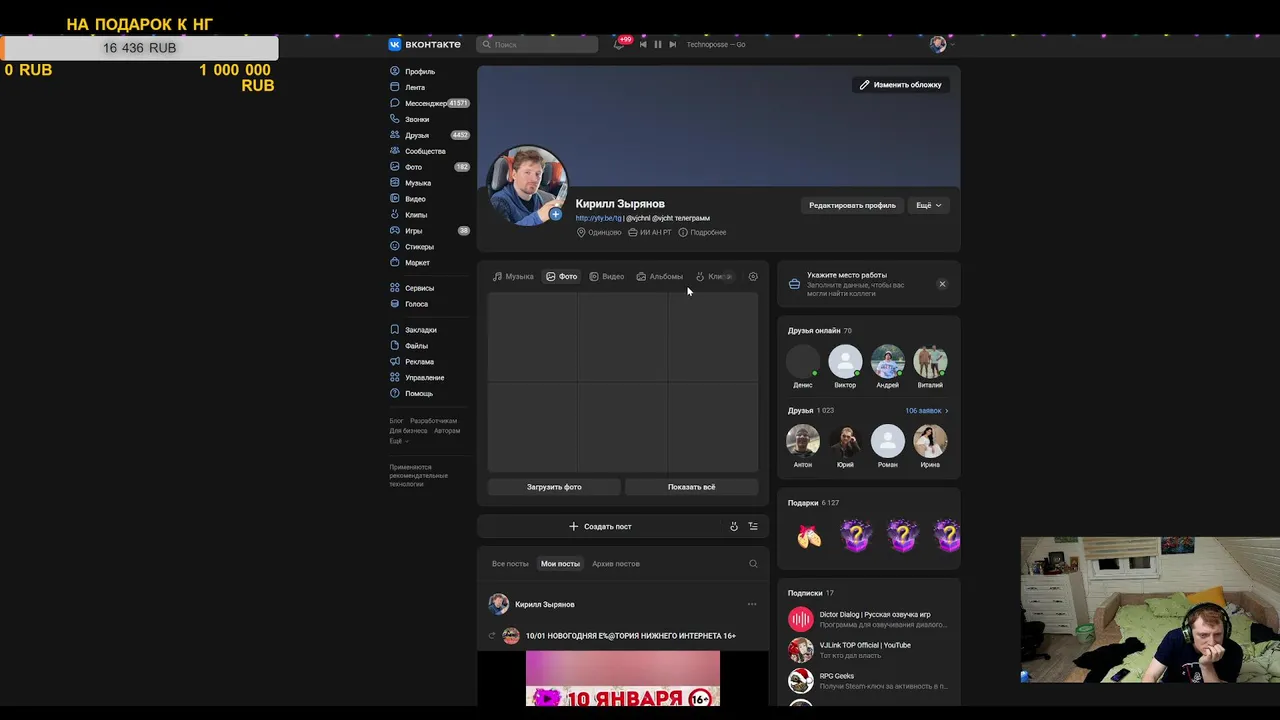Image resolution: width=1280 pixels, height=720 pixels.
Task: Click Изменить обложку button
Action: pos(900,85)
